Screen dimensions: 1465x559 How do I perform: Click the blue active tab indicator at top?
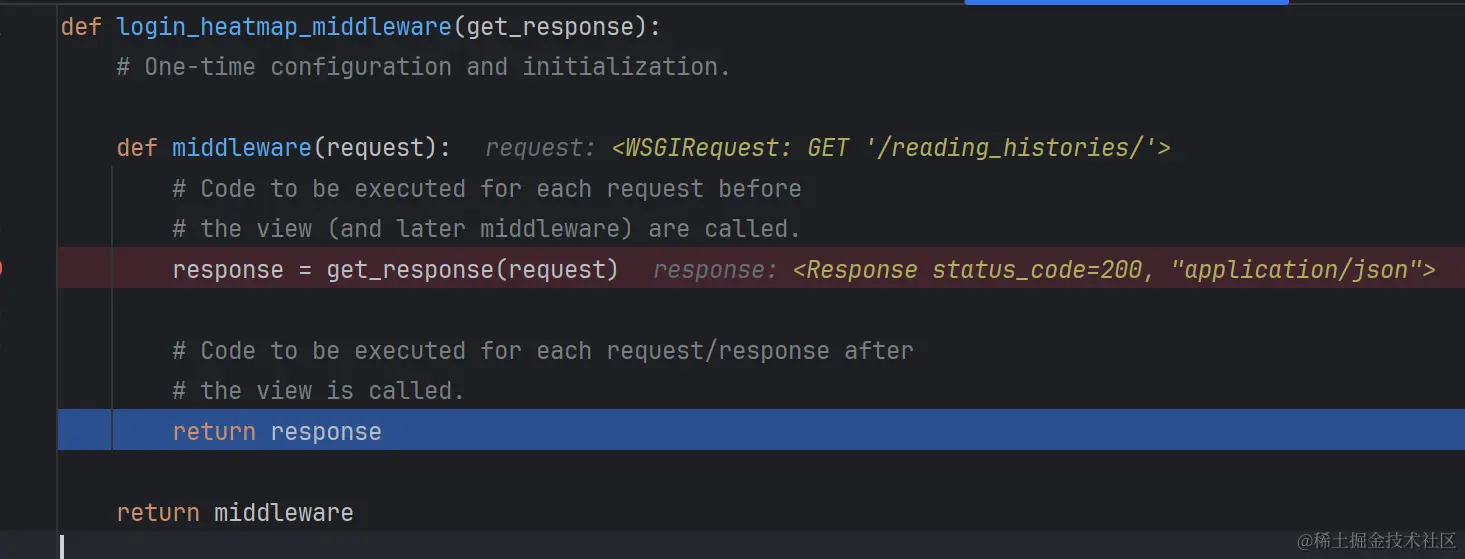1126,2
